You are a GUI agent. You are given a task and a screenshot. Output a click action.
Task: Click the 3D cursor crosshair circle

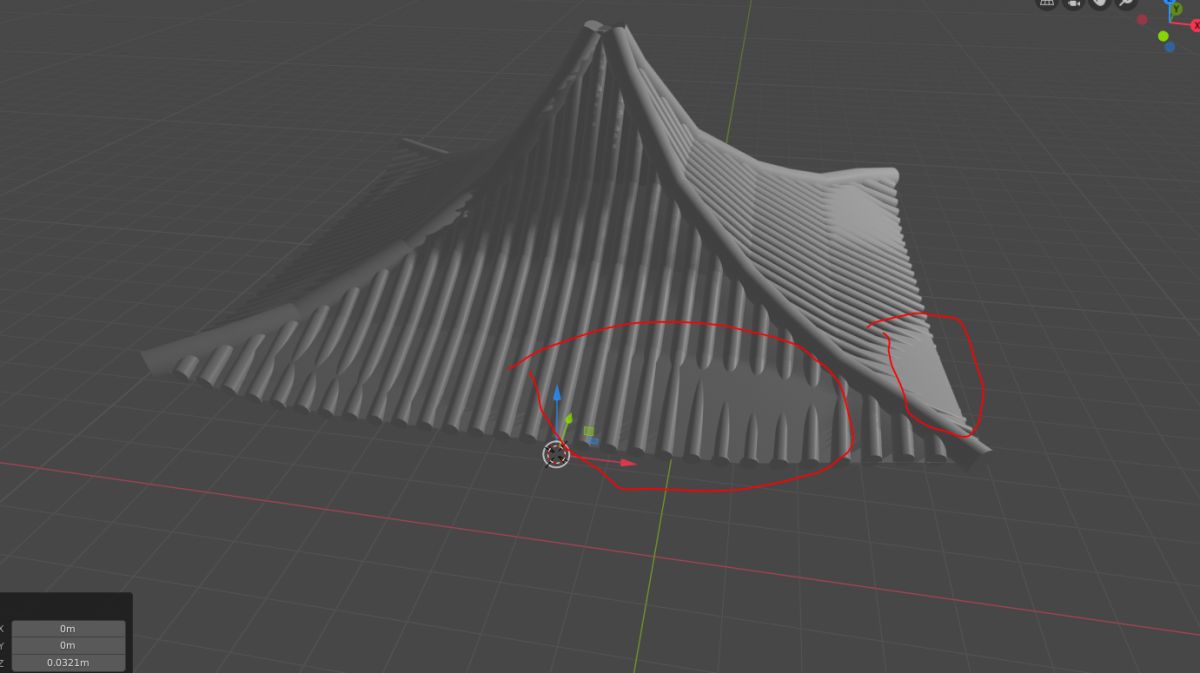click(x=556, y=455)
